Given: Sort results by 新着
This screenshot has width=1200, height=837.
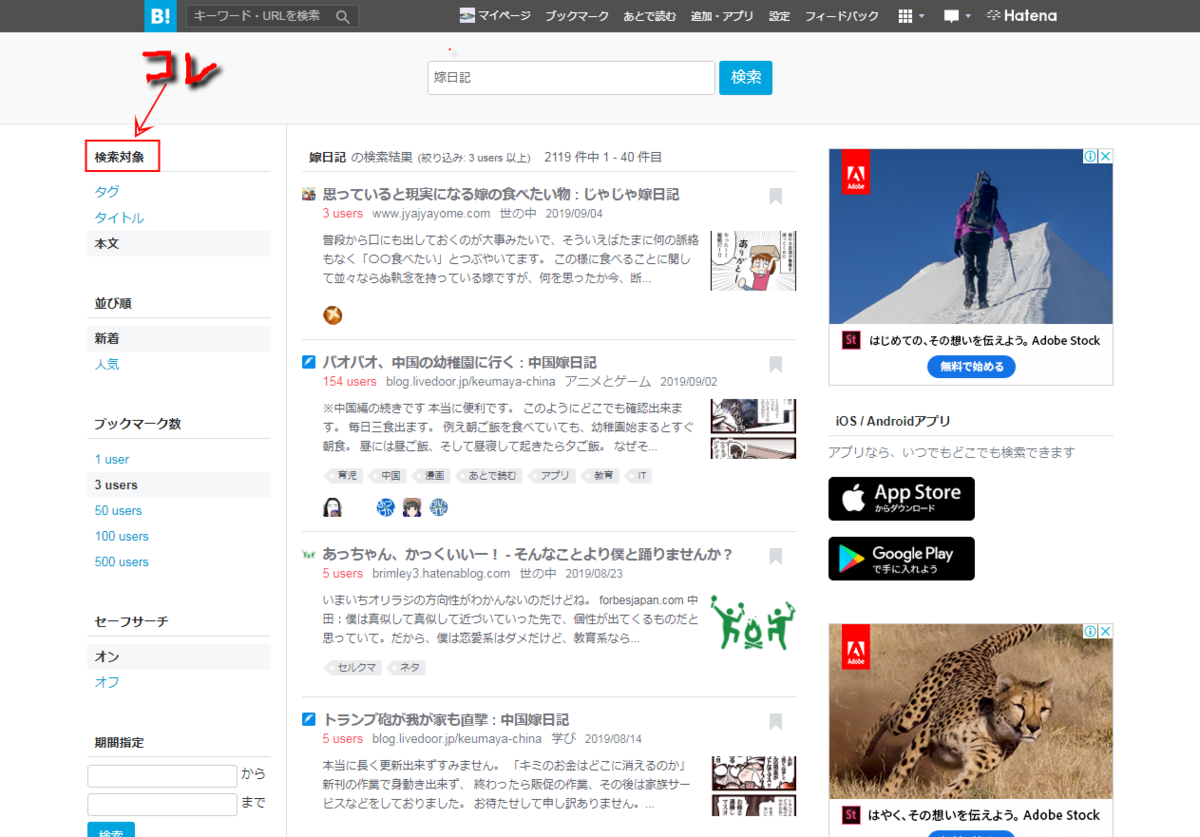Looking at the screenshot, I should [179, 338].
